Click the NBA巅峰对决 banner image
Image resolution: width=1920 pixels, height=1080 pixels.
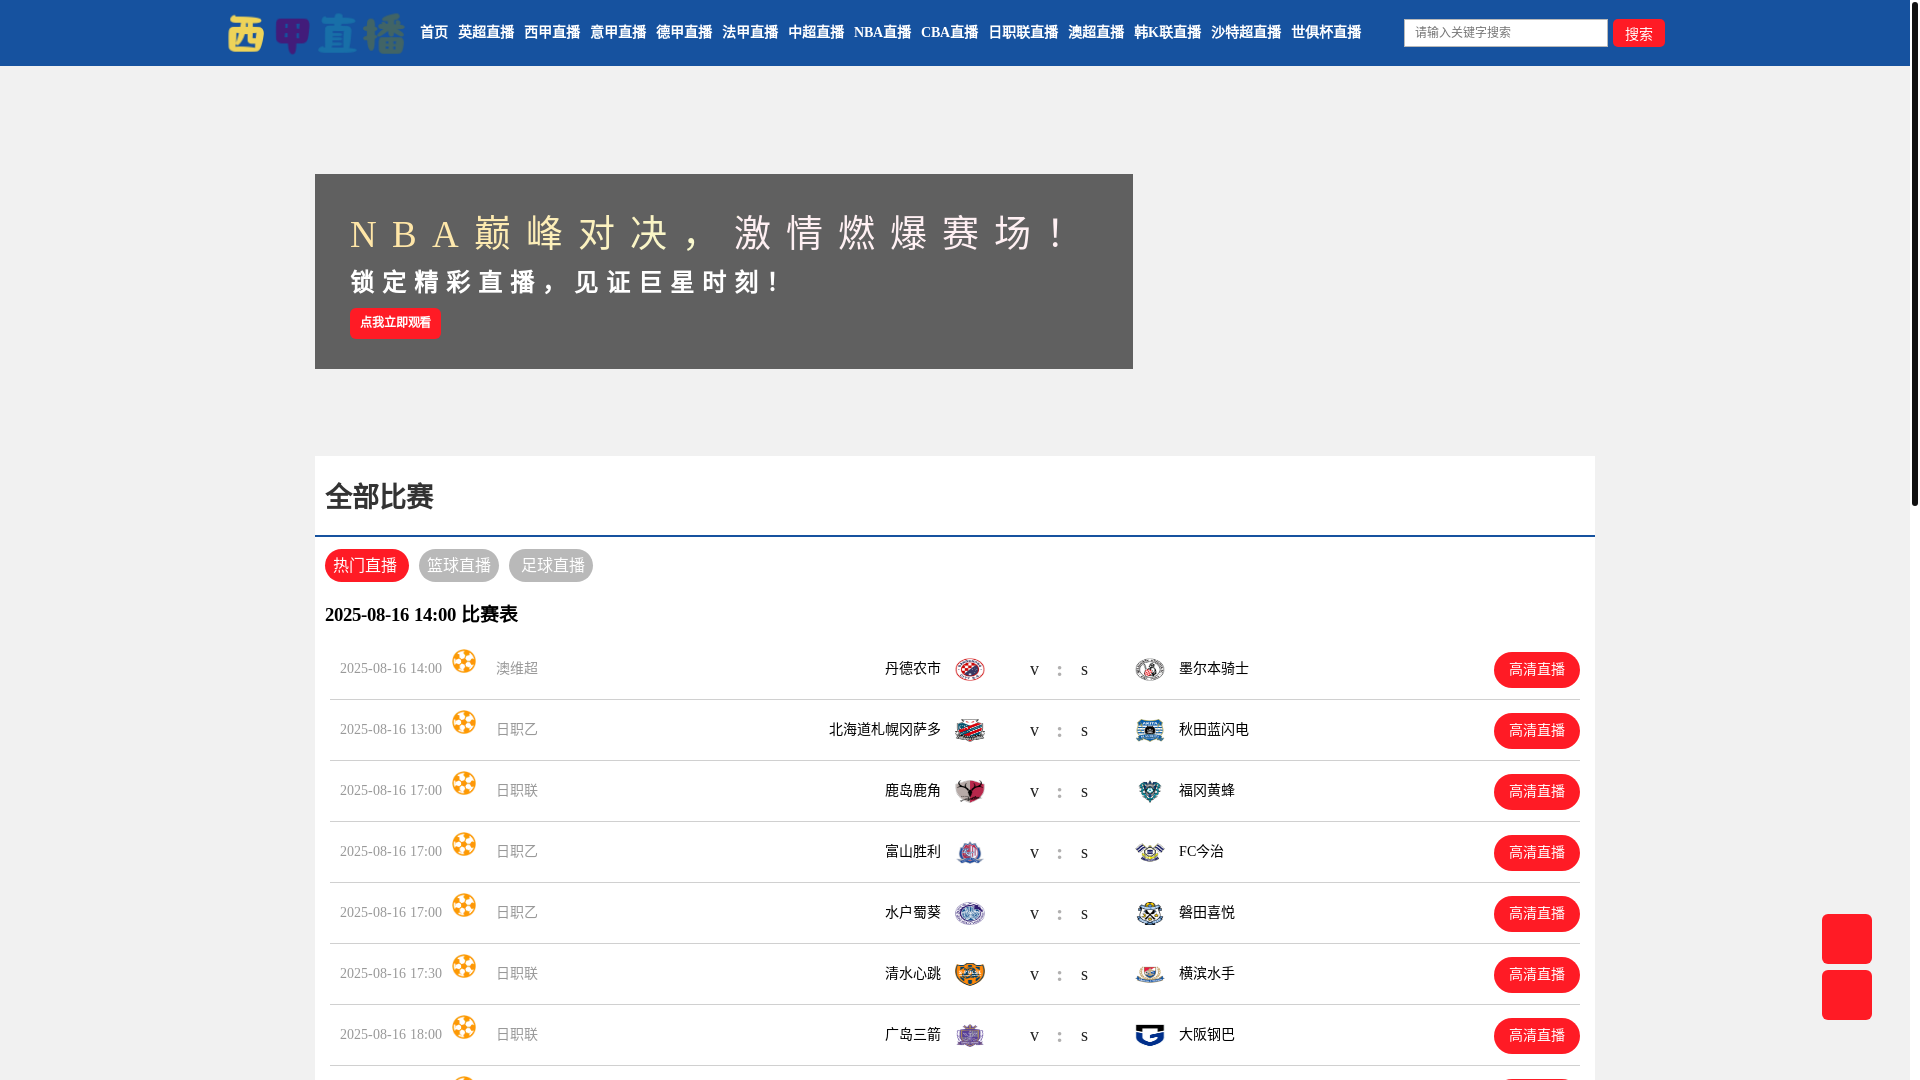click(x=724, y=271)
